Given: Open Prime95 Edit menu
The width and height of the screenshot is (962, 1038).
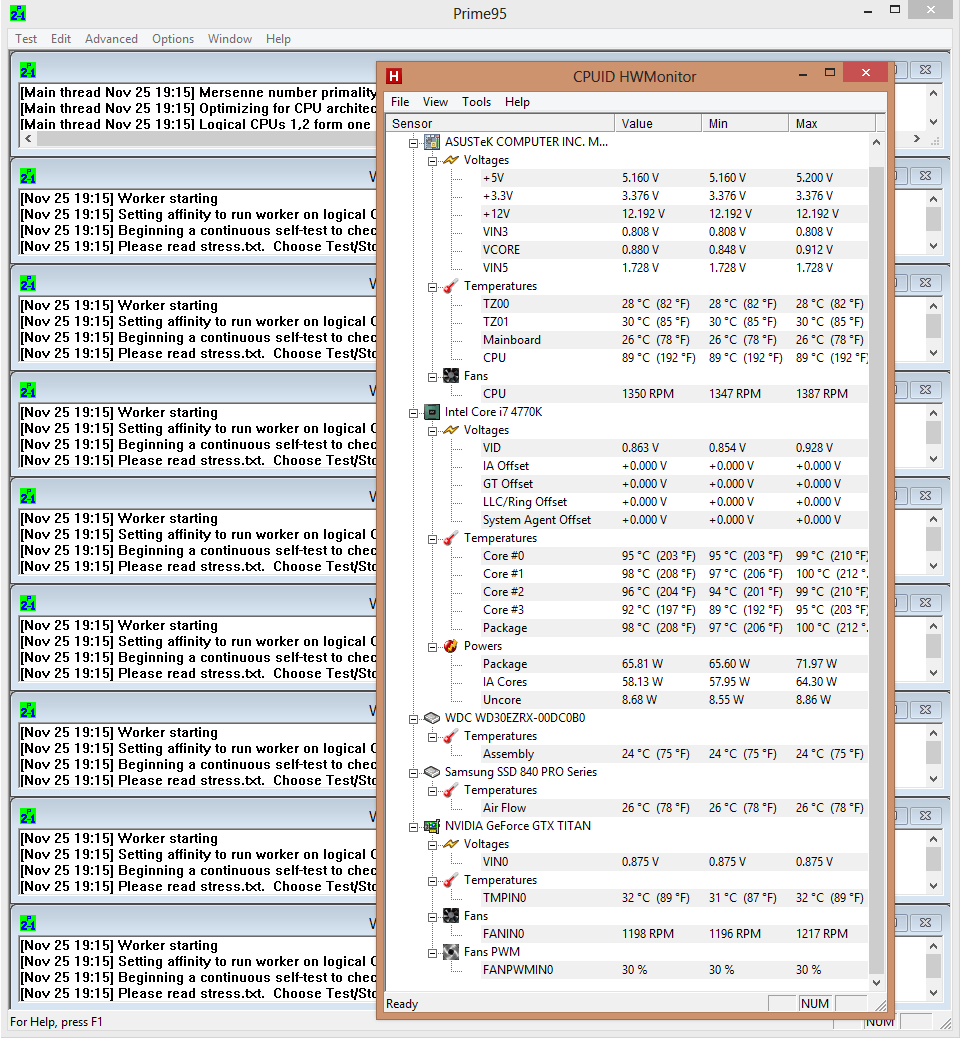Looking at the screenshot, I should pyautogui.click(x=61, y=39).
